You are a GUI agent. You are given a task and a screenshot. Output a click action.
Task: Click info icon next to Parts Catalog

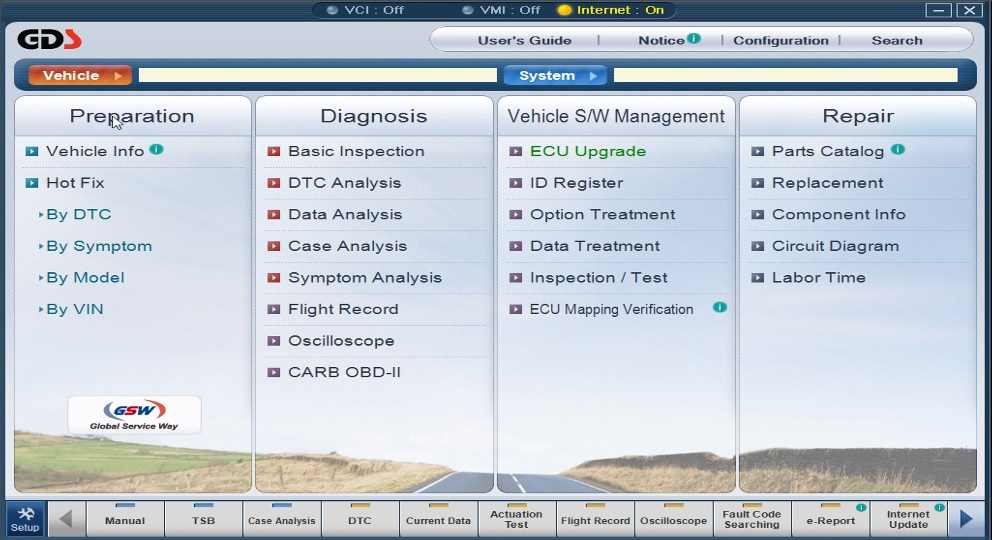(897, 150)
